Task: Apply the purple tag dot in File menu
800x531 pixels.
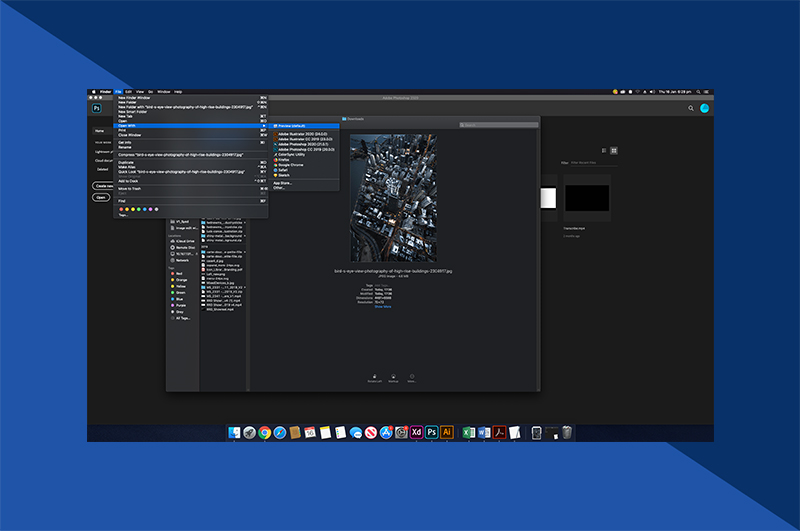Action: pos(151,209)
